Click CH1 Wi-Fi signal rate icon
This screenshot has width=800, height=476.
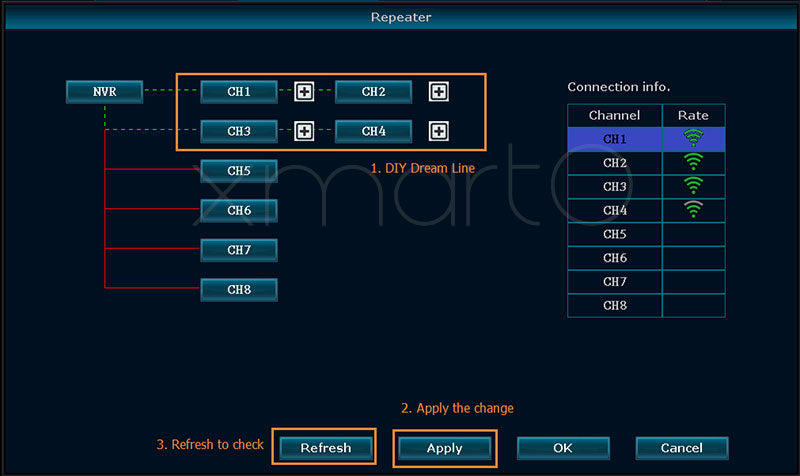[x=693, y=139]
